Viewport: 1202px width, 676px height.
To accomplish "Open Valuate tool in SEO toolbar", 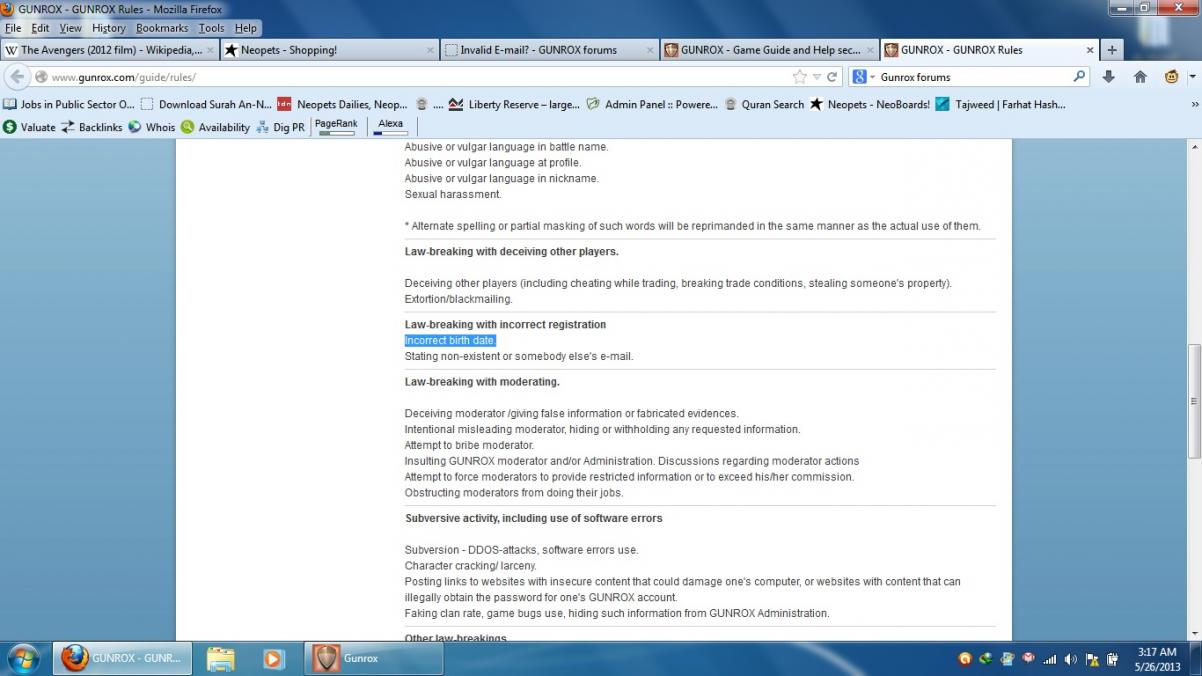I will click(x=30, y=127).
